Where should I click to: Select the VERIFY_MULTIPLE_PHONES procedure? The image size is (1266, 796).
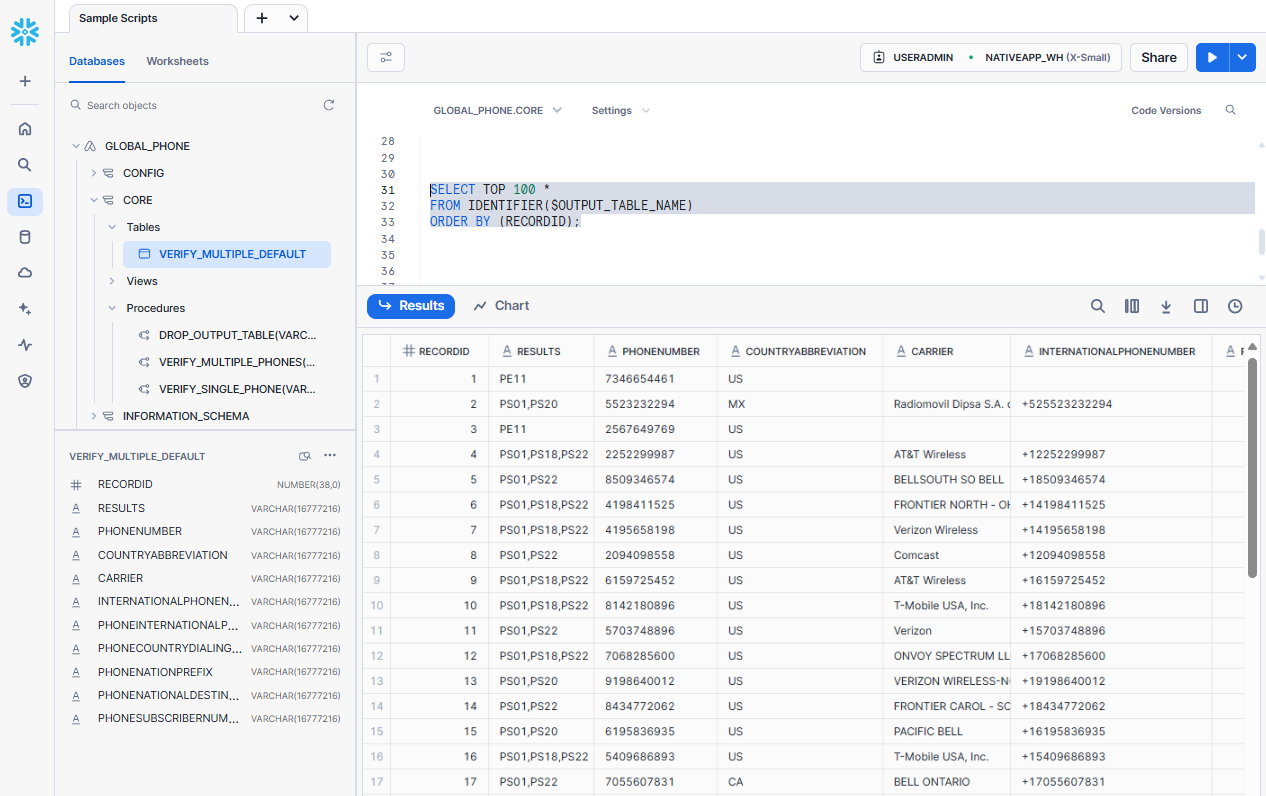(227, 362)
